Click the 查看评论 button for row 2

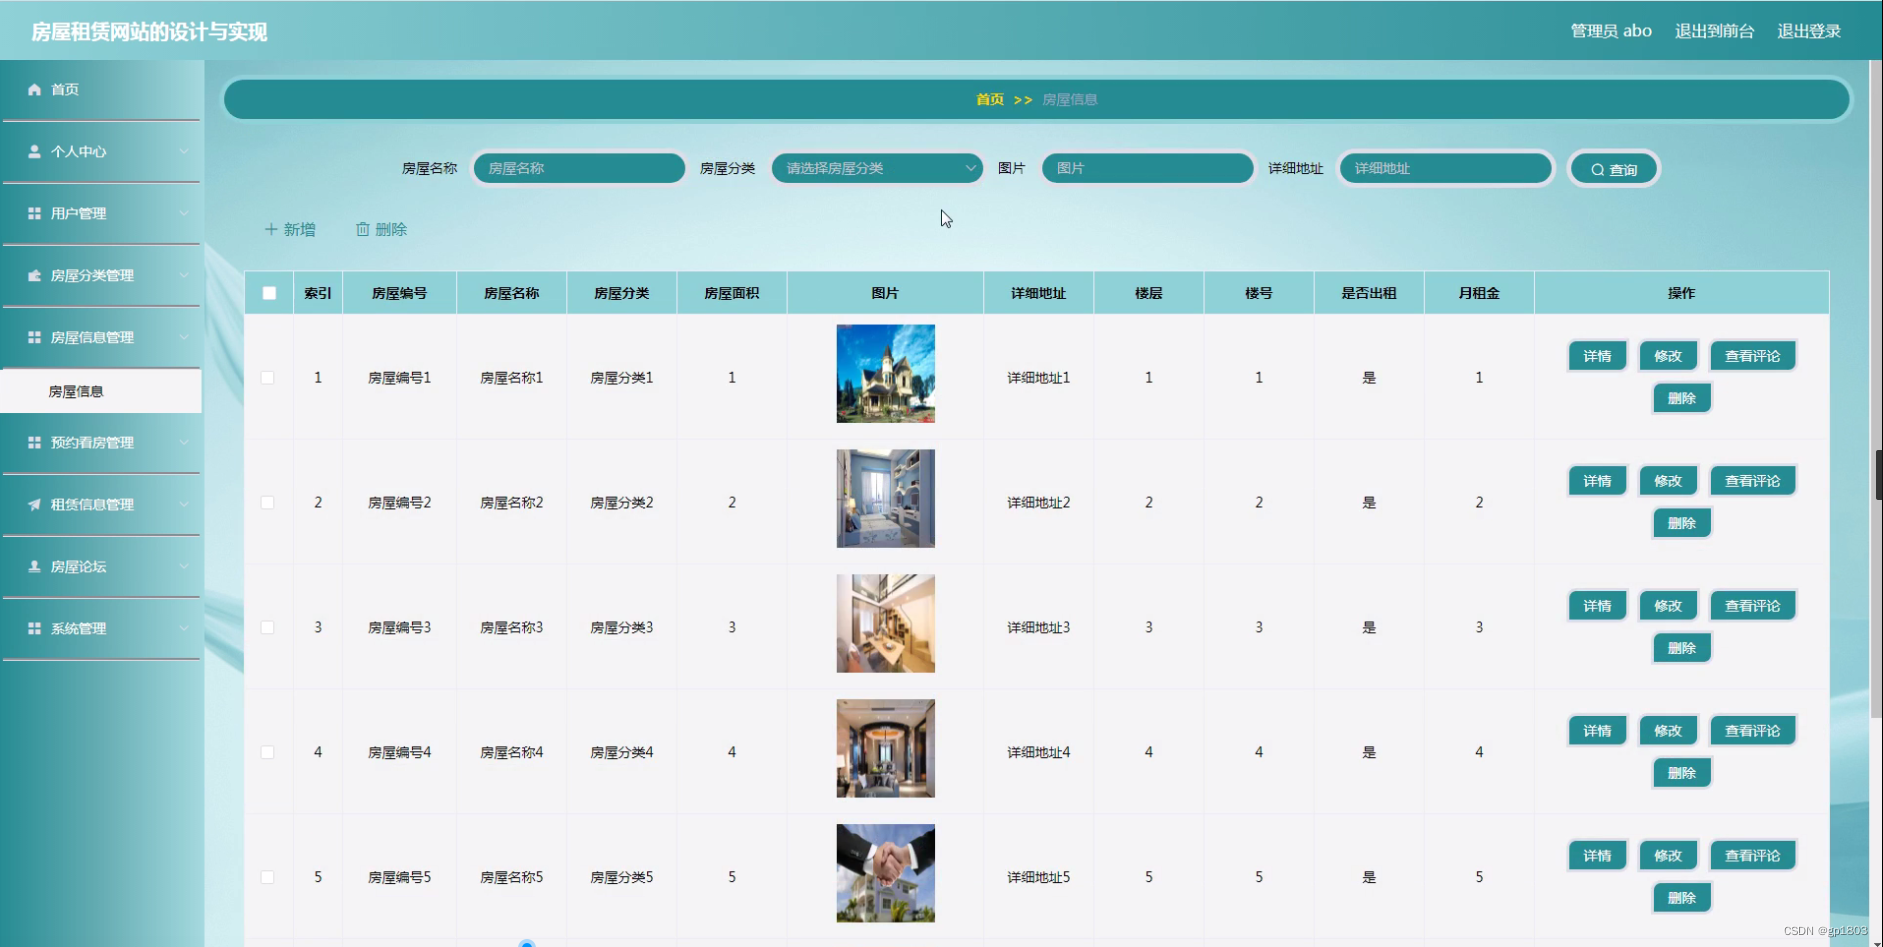tap(1752, 480)
